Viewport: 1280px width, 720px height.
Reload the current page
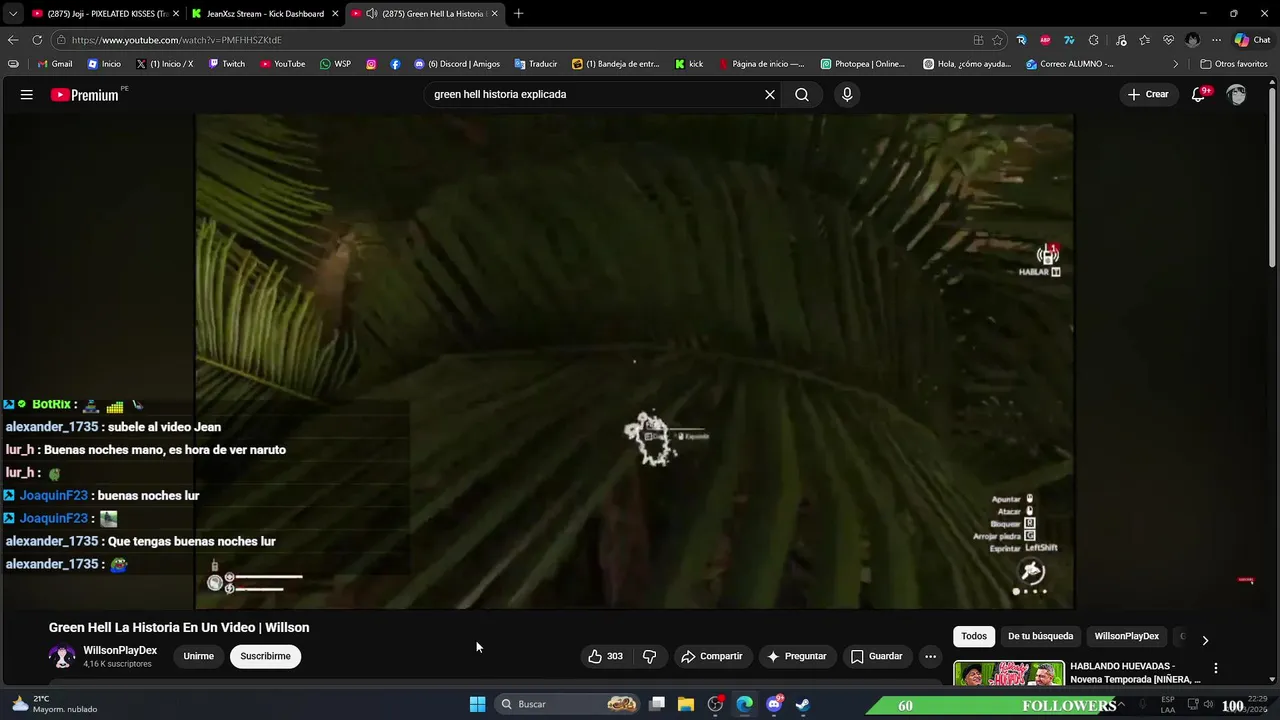pyautogui.click(x=37, y=40)
